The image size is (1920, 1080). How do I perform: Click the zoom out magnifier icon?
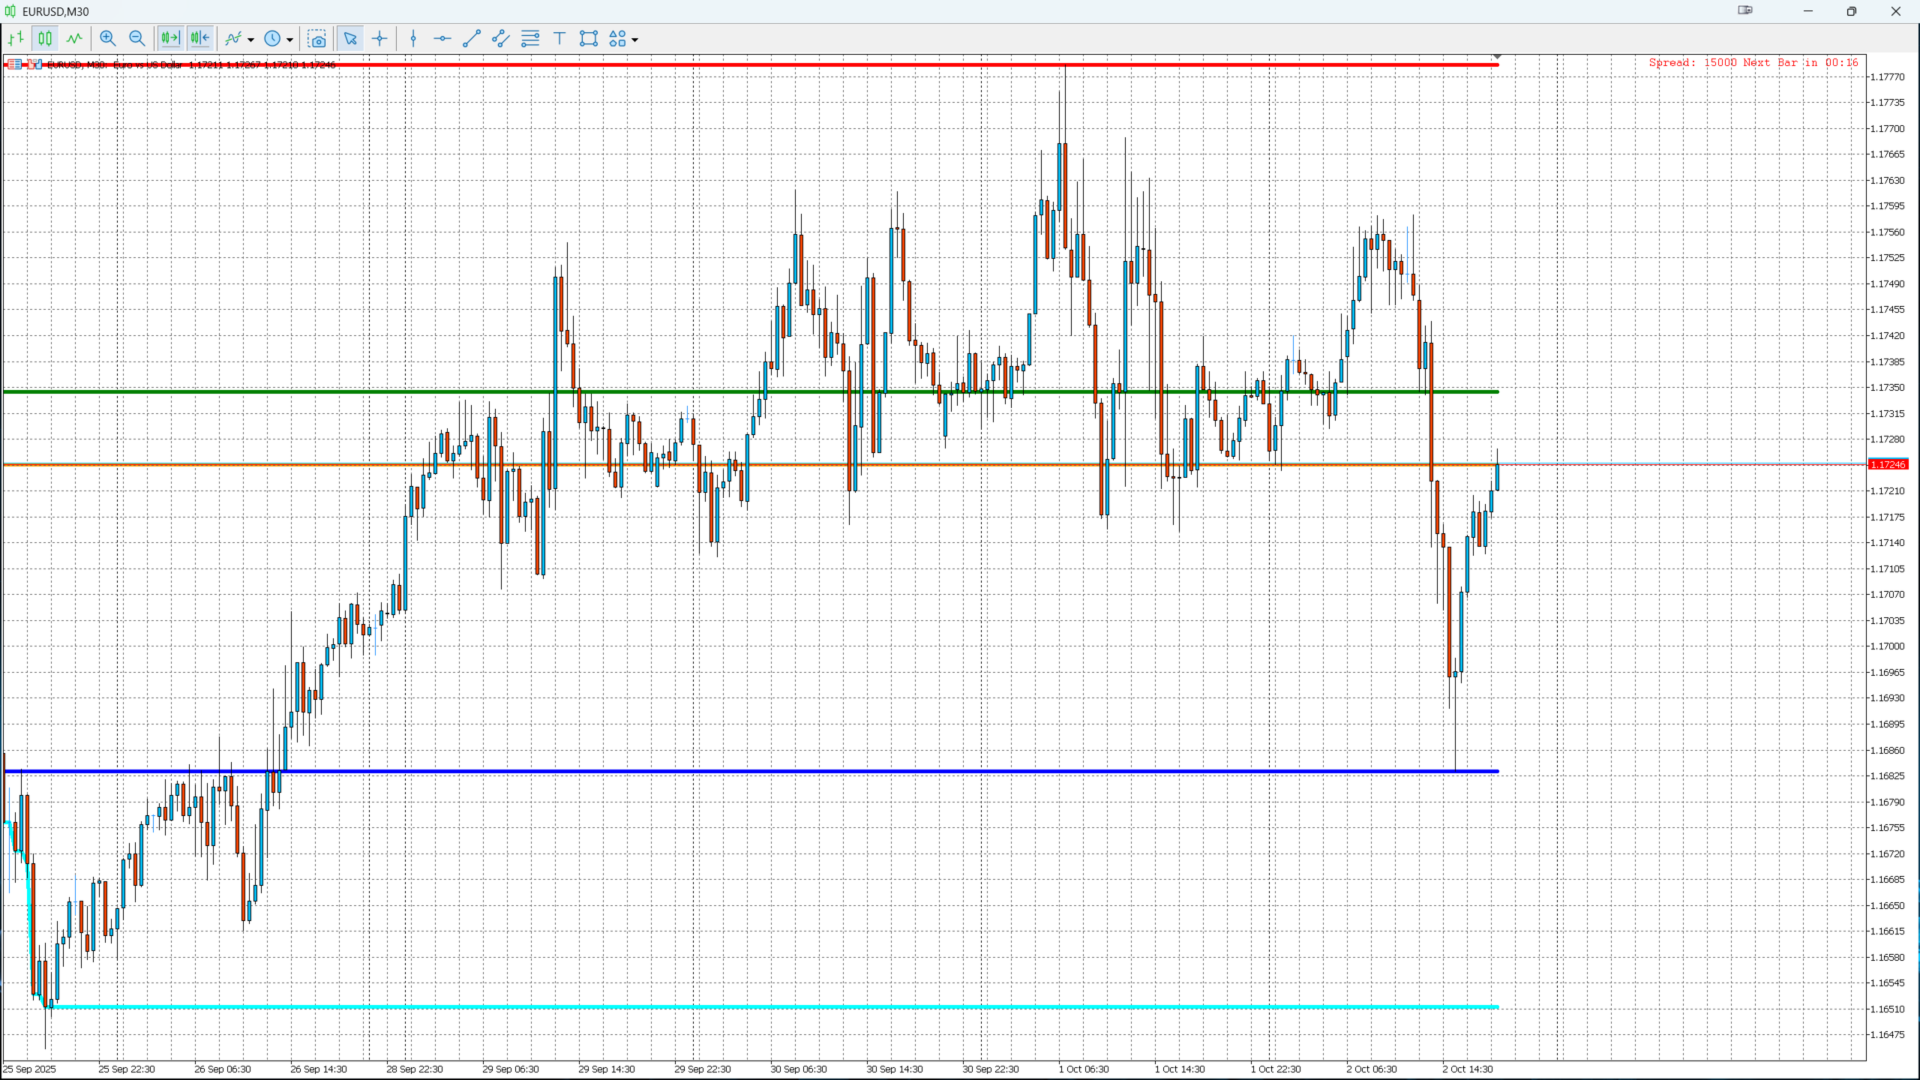(x=137, y=39)
